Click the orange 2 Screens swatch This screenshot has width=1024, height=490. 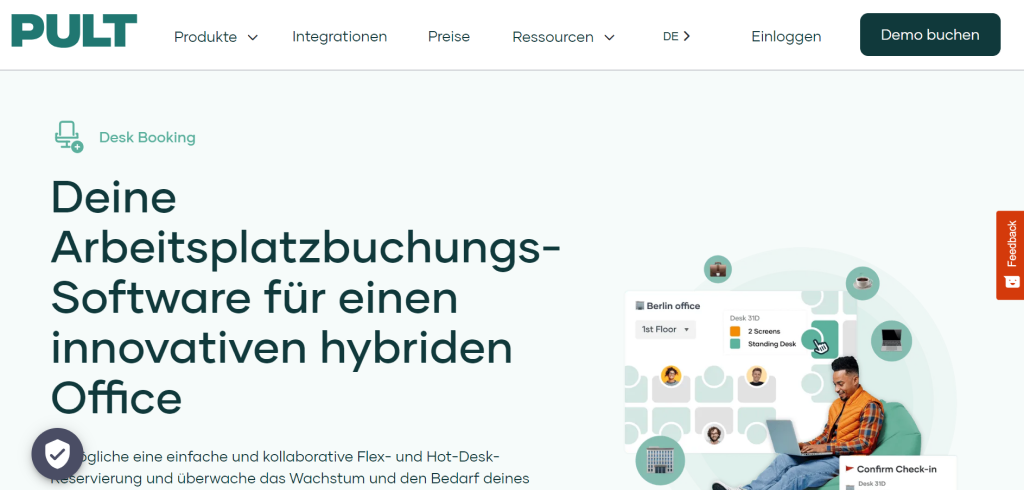tap(735, 331)
